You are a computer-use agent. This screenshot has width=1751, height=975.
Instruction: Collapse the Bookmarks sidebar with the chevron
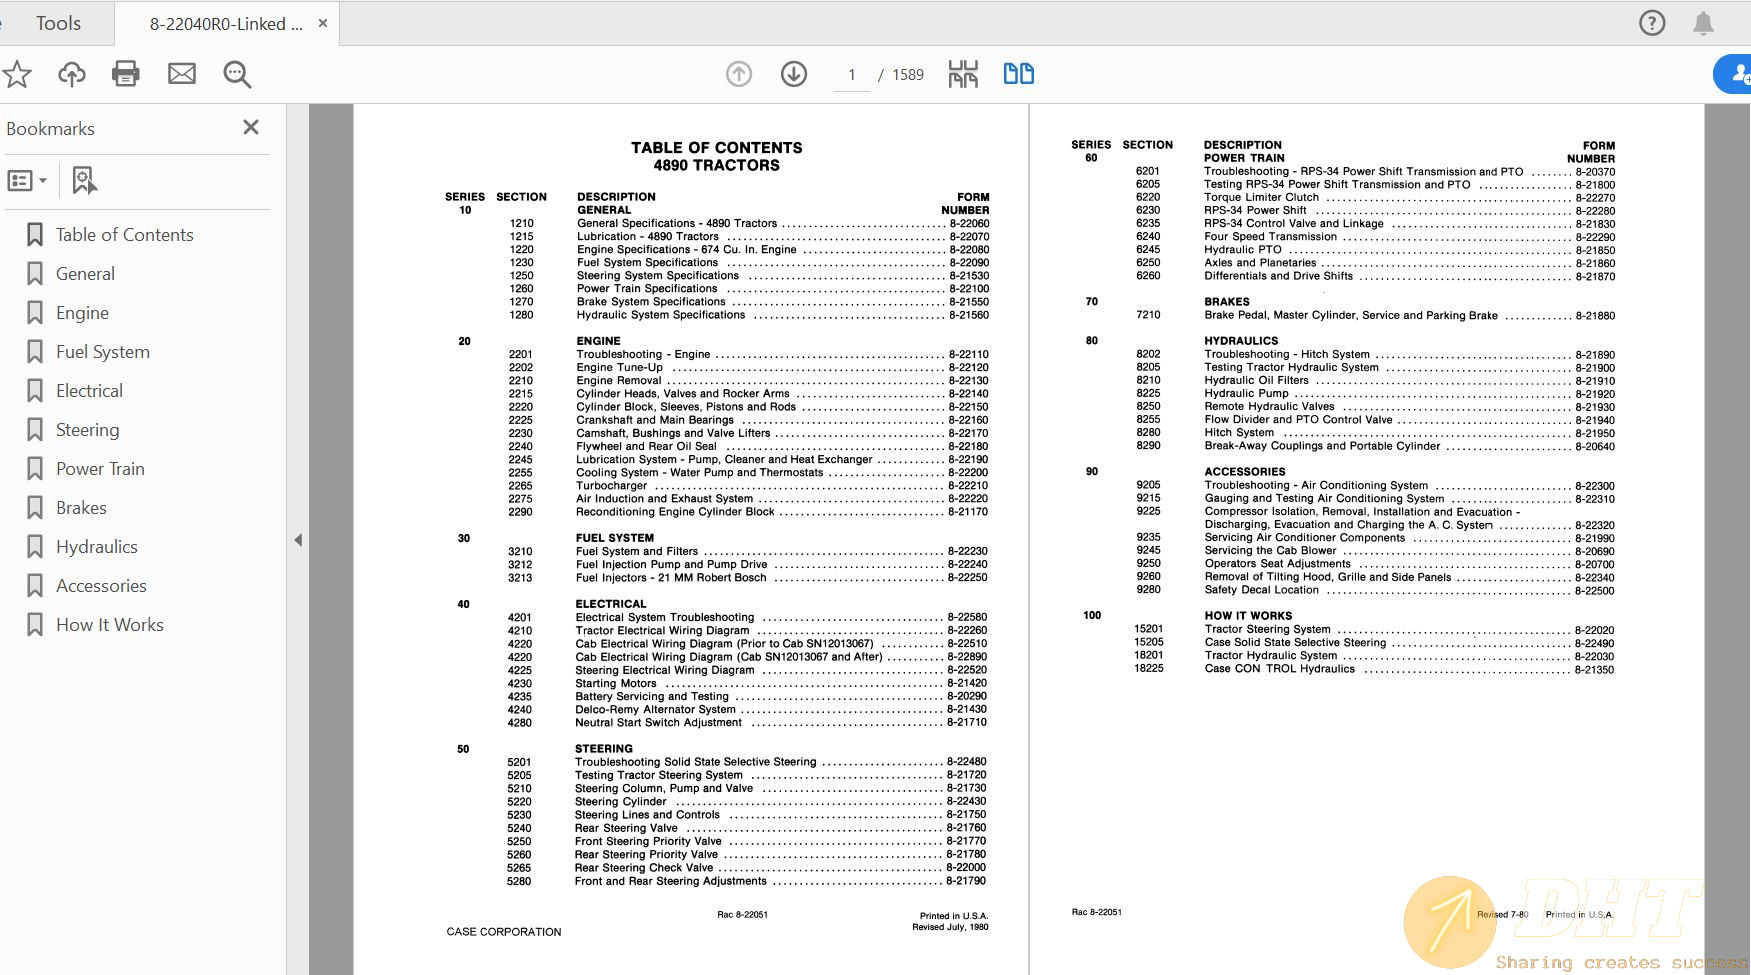[x=298, y=539]
